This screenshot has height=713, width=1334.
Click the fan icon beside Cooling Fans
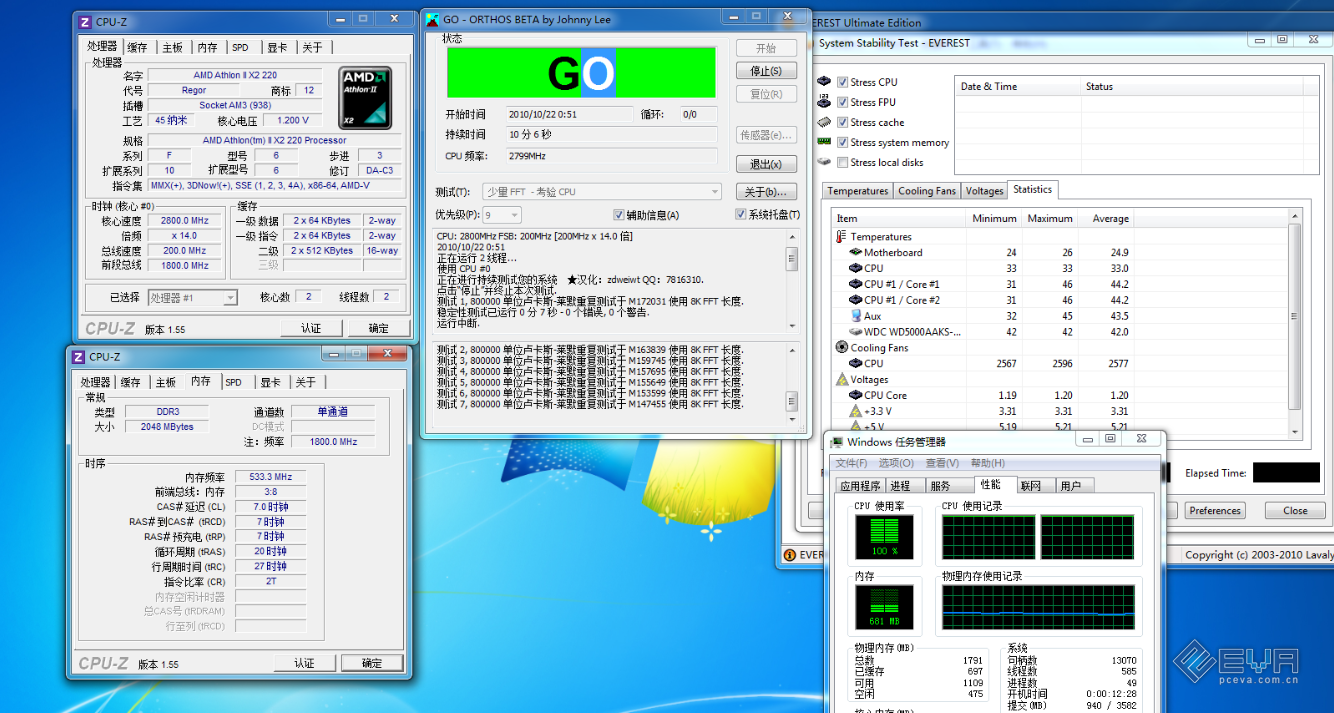pos(842,348)
